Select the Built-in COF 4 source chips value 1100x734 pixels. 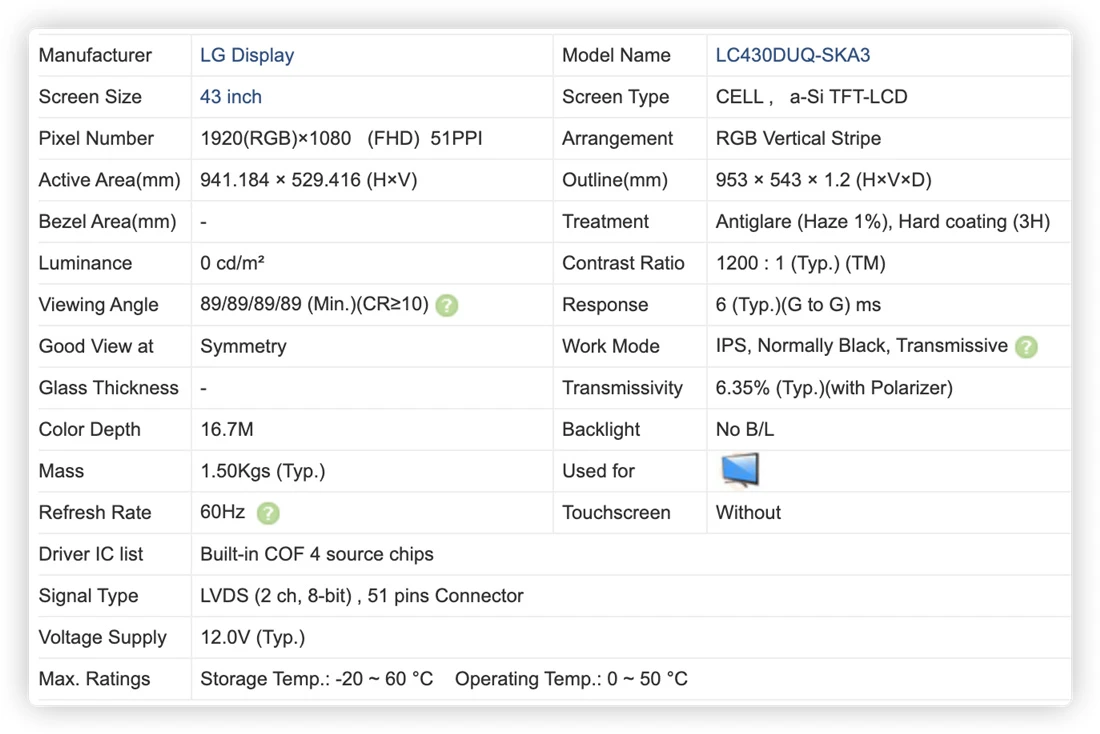coord(317,554)
